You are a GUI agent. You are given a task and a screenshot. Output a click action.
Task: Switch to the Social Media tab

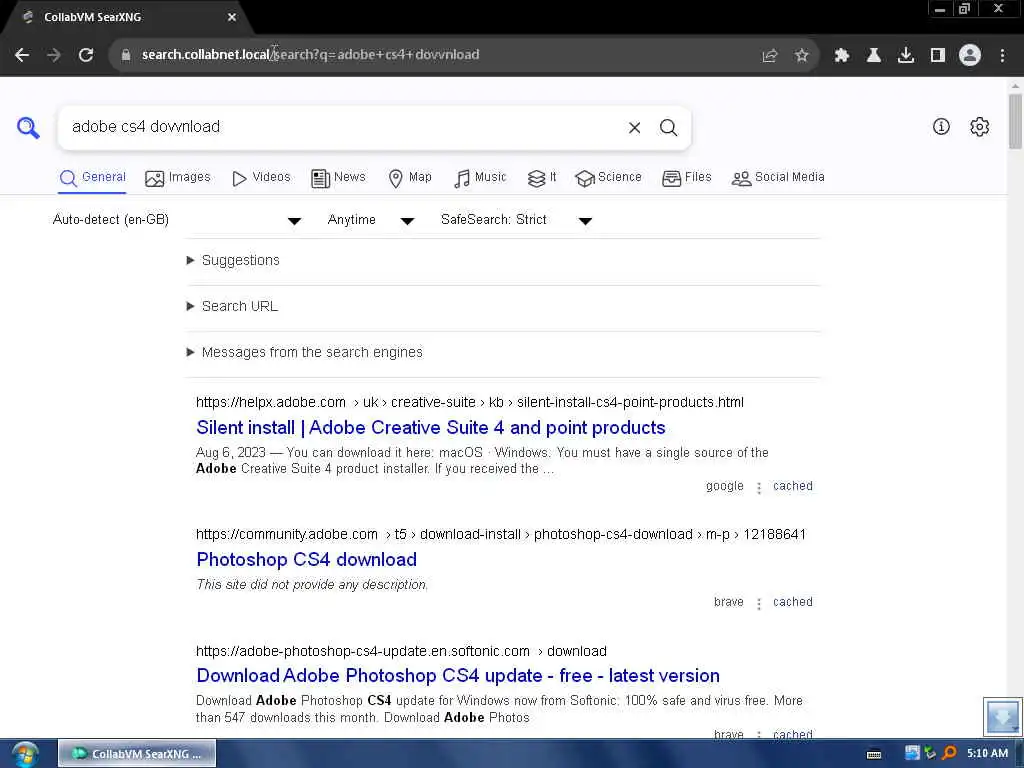[x=778, y=178]
